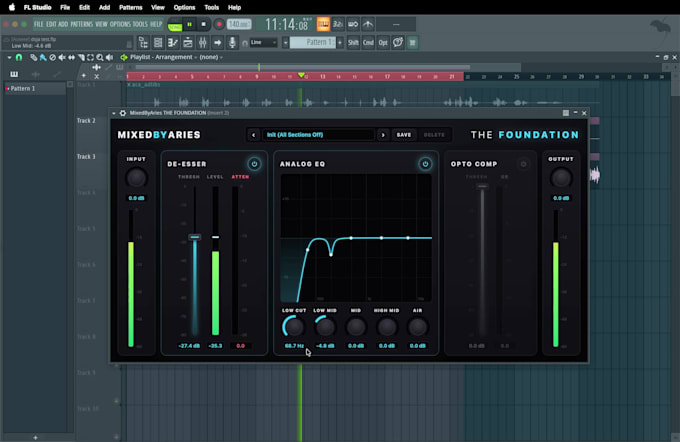Click the De-Esser LEVEL slider marker
Viewport: 680px width, 442px height.
click(215, 237)
